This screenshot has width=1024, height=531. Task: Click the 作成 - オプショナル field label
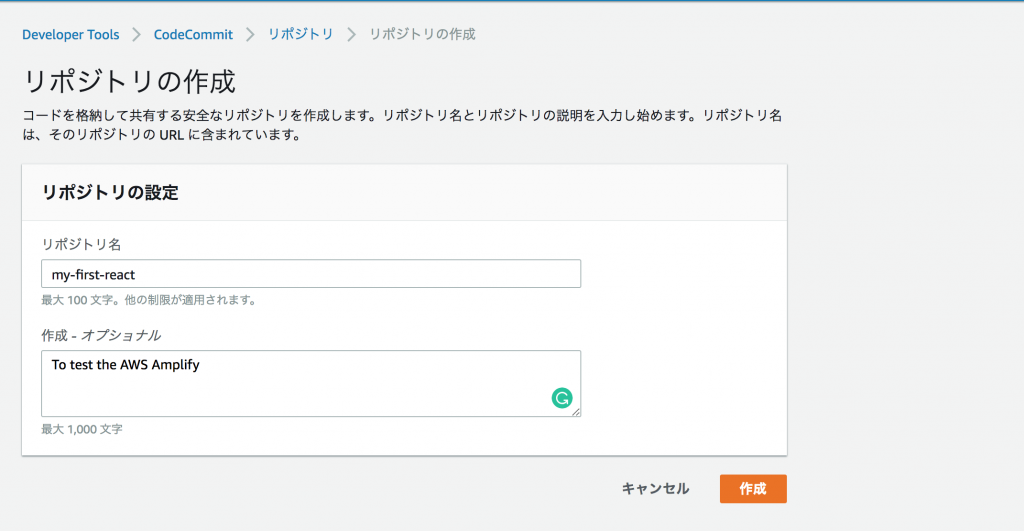pos(101,335)
